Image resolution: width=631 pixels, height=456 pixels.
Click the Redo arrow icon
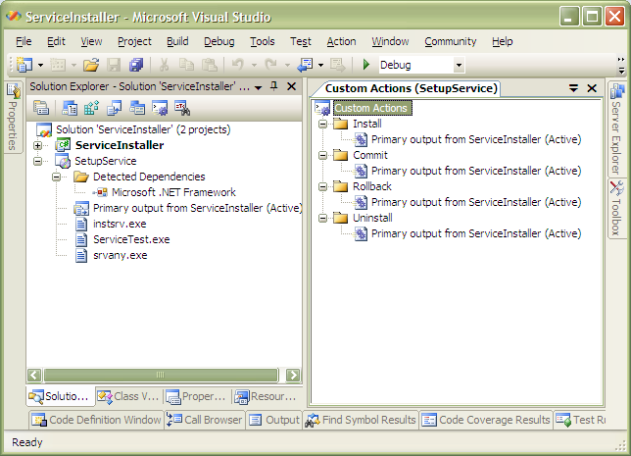[x=270, y=65]
